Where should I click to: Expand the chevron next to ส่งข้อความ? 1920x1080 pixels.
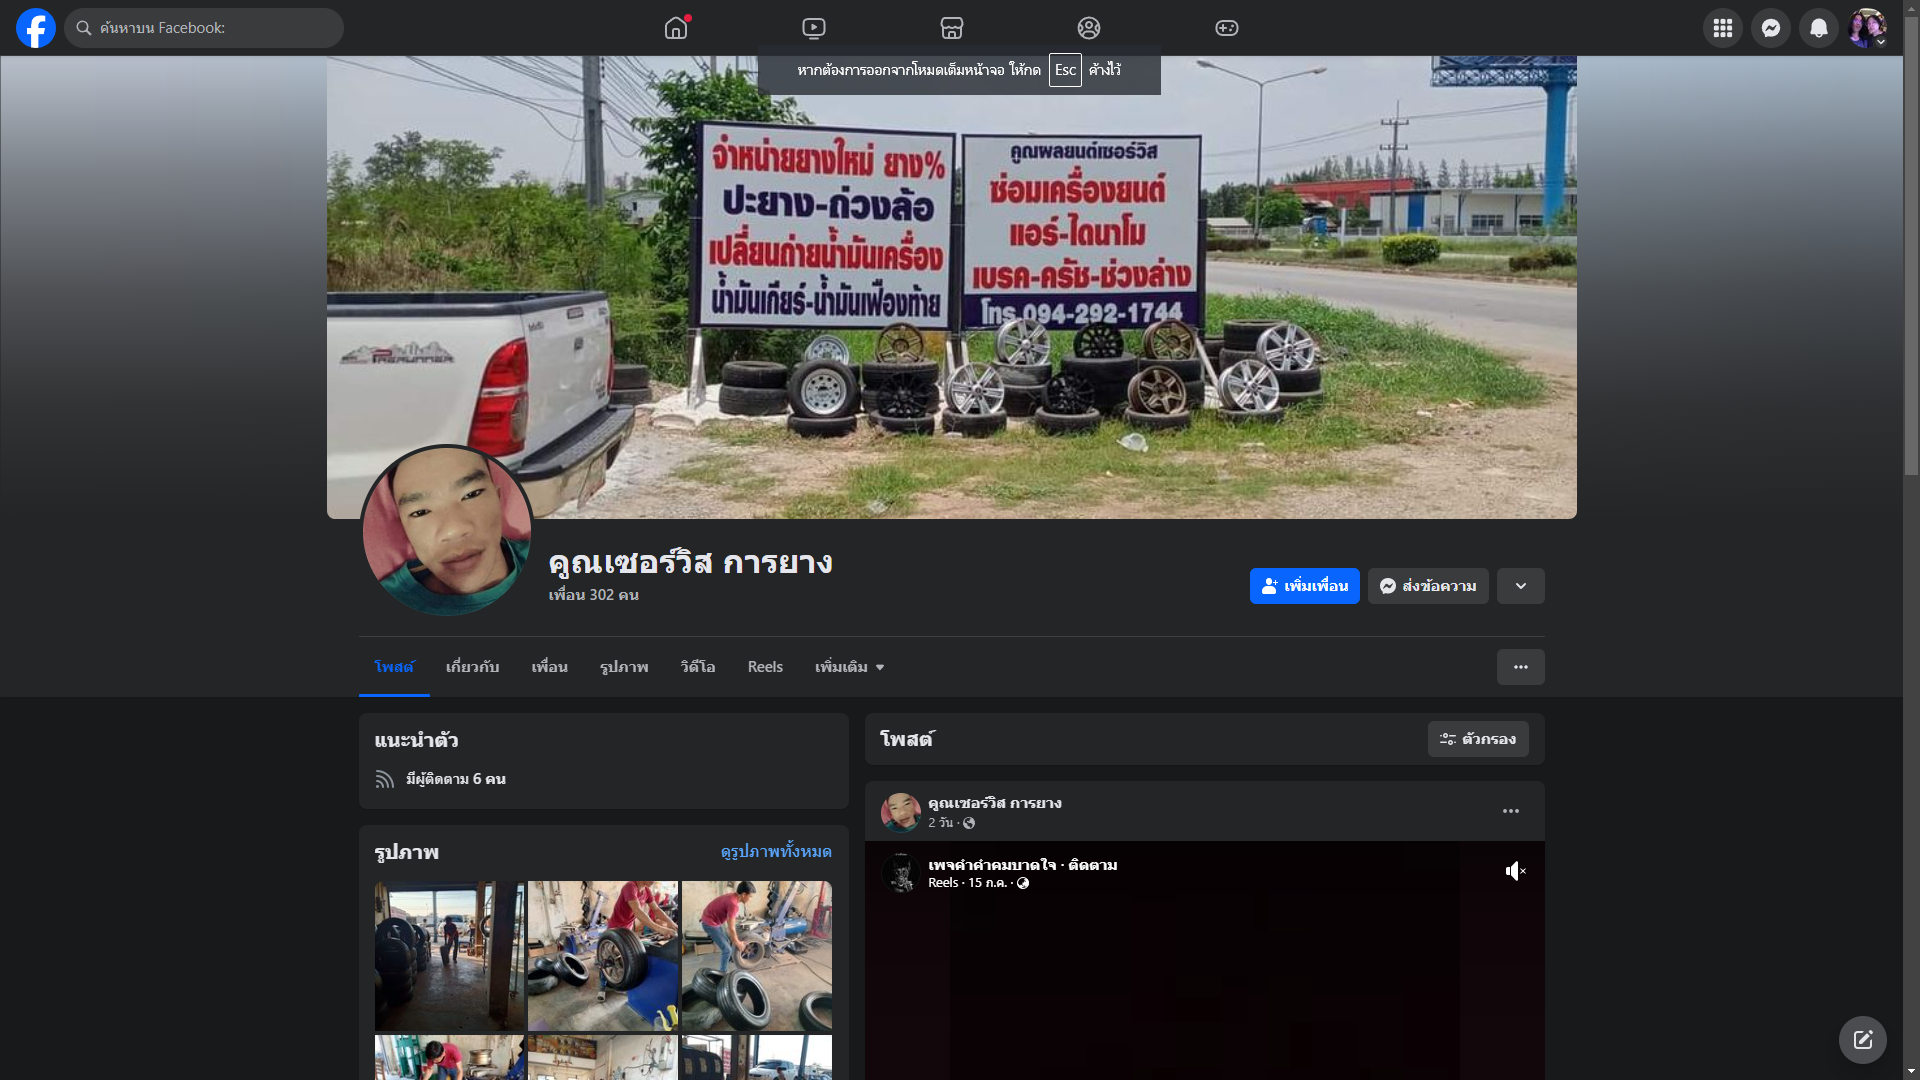[1520, 586]
